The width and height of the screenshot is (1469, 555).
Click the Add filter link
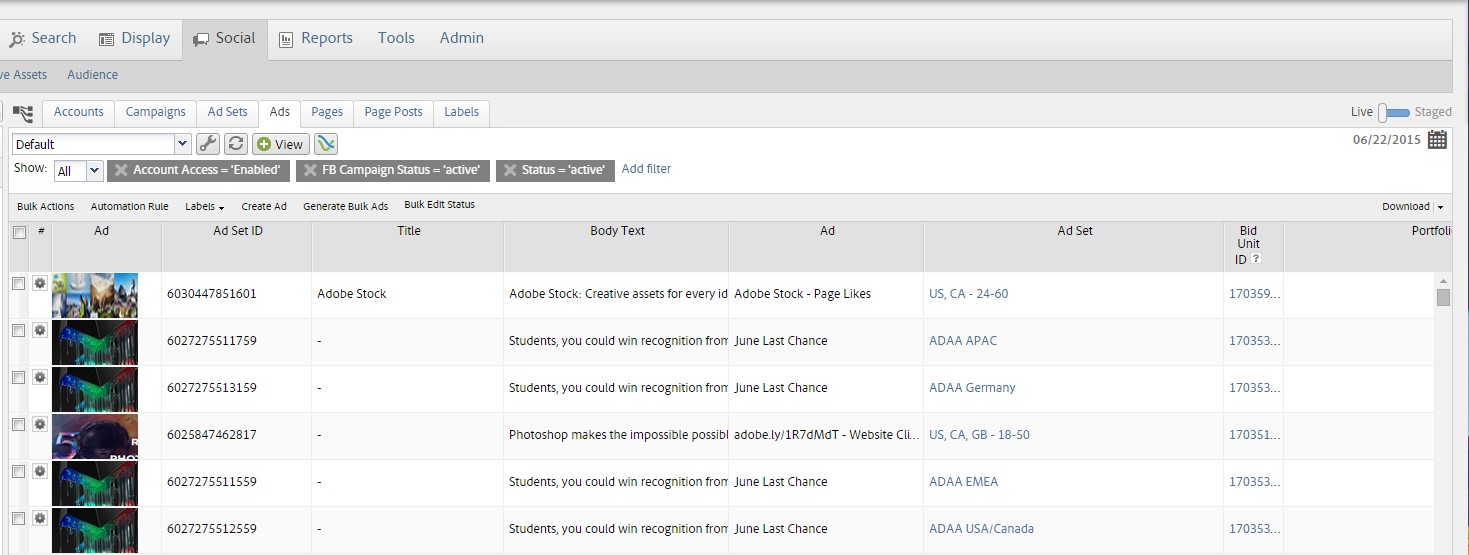pyautogui.click(x=646, y=169)
